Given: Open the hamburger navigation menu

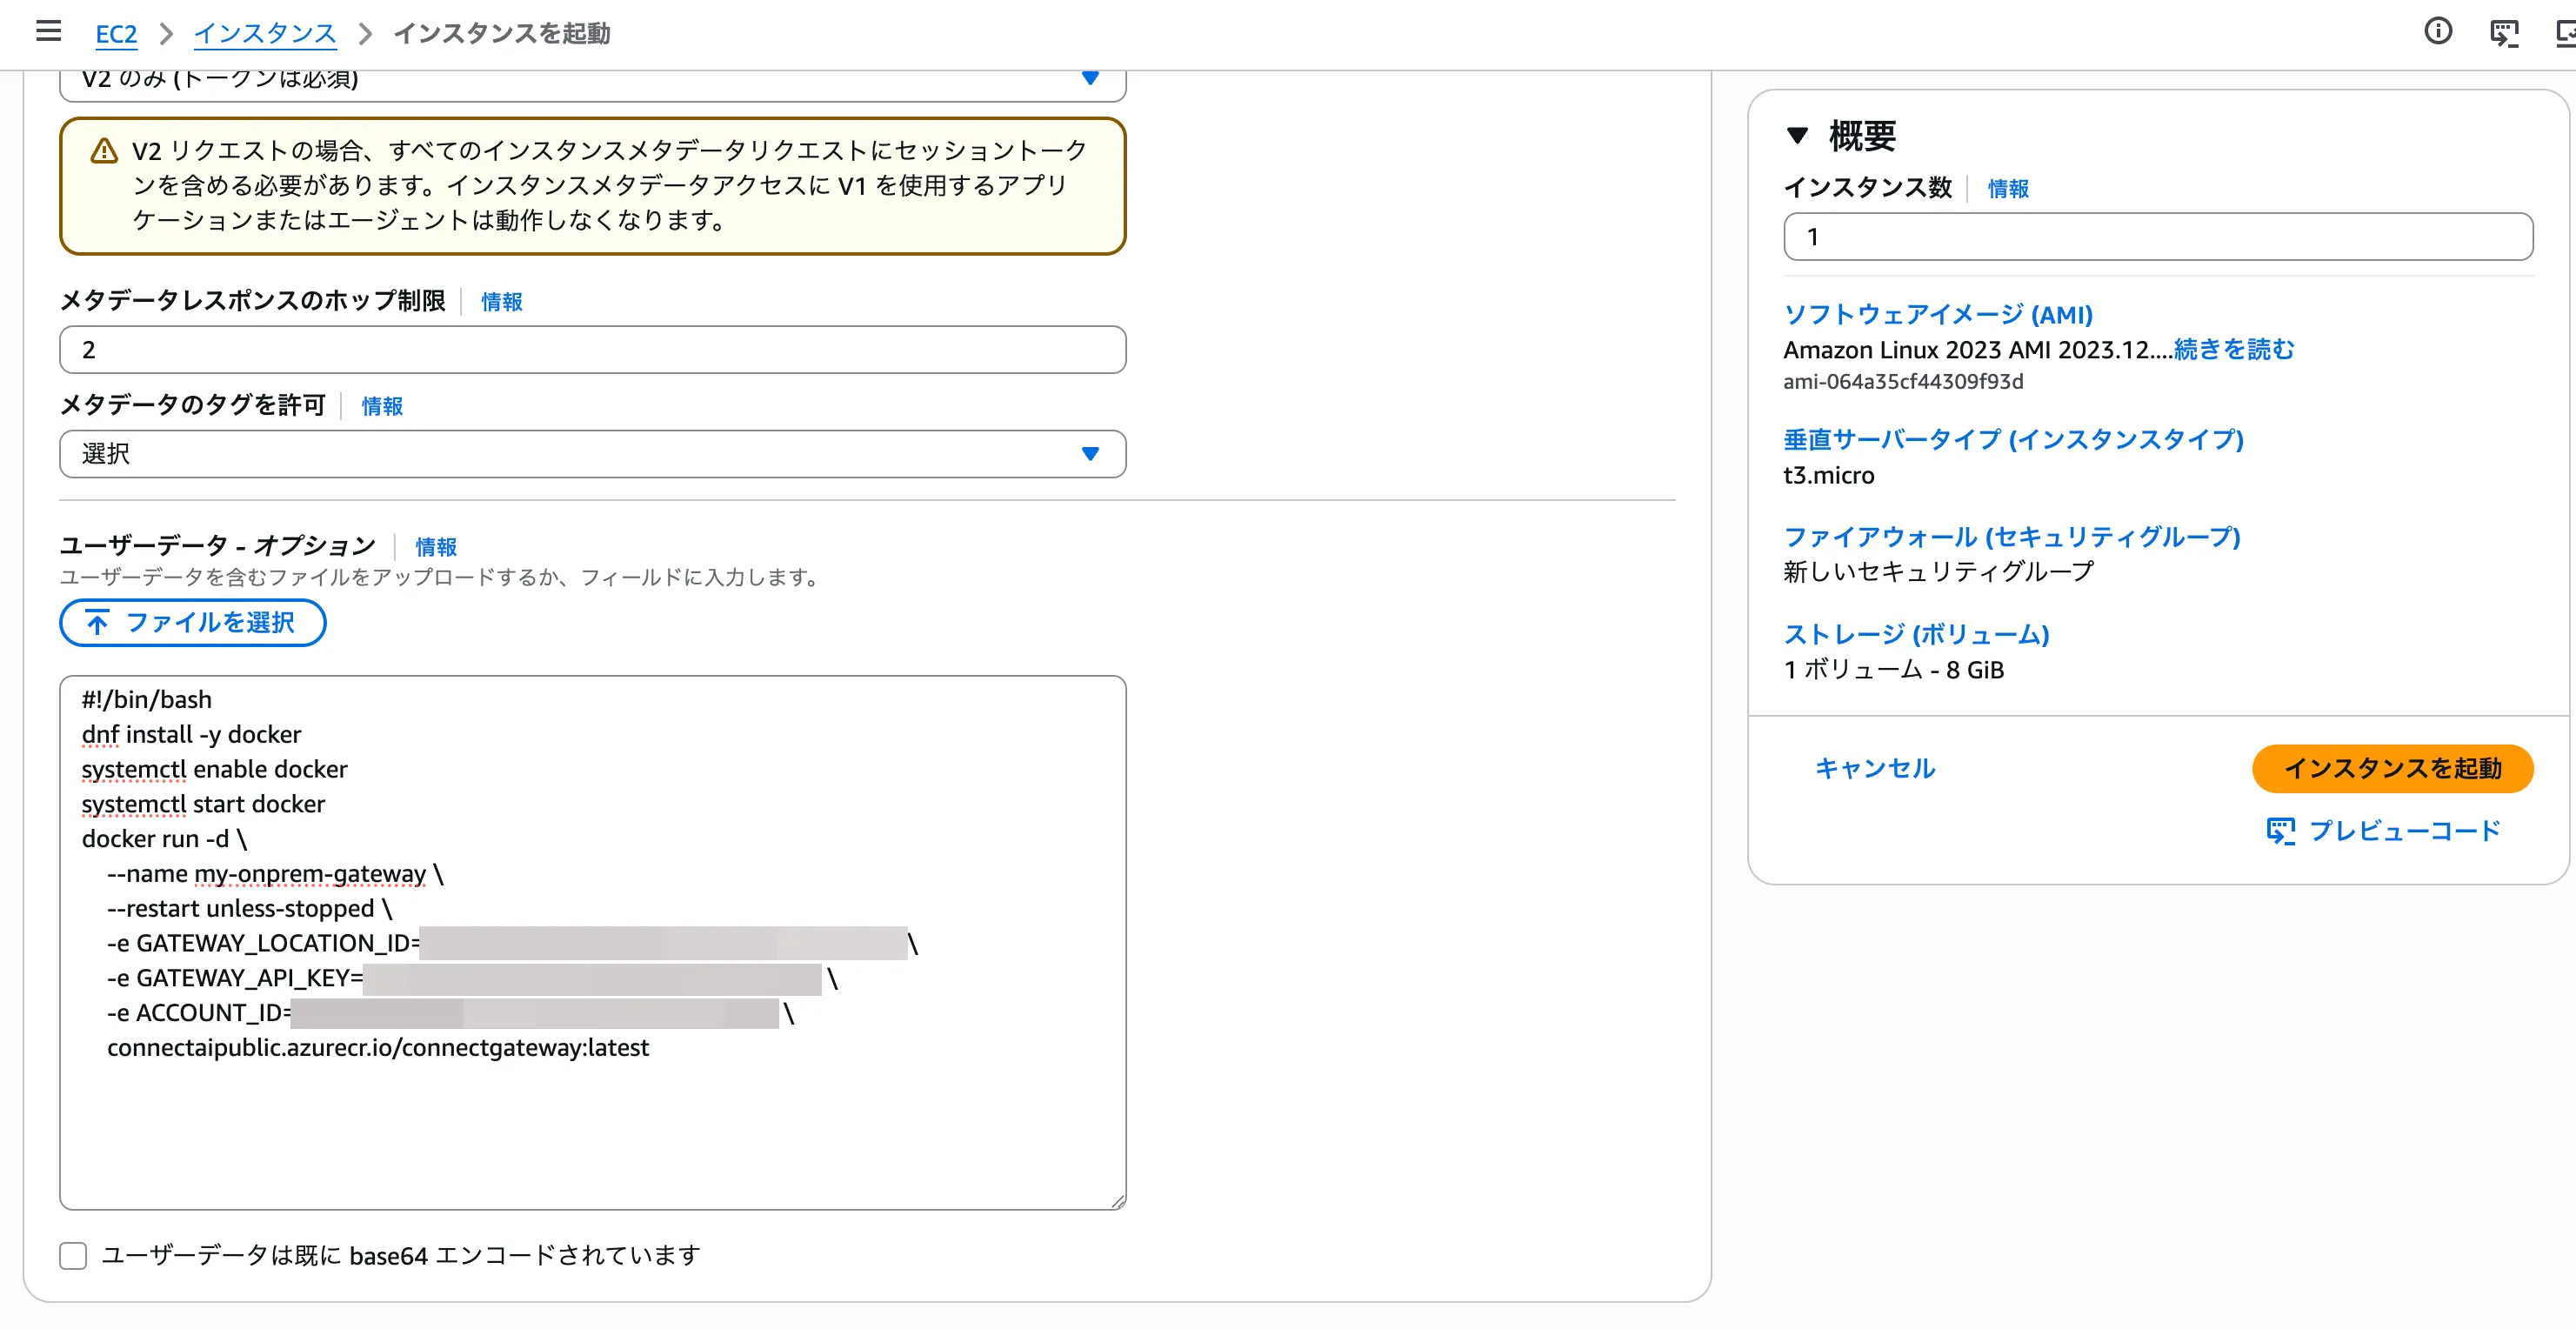Looking at the screenshot, I should 48,32.
